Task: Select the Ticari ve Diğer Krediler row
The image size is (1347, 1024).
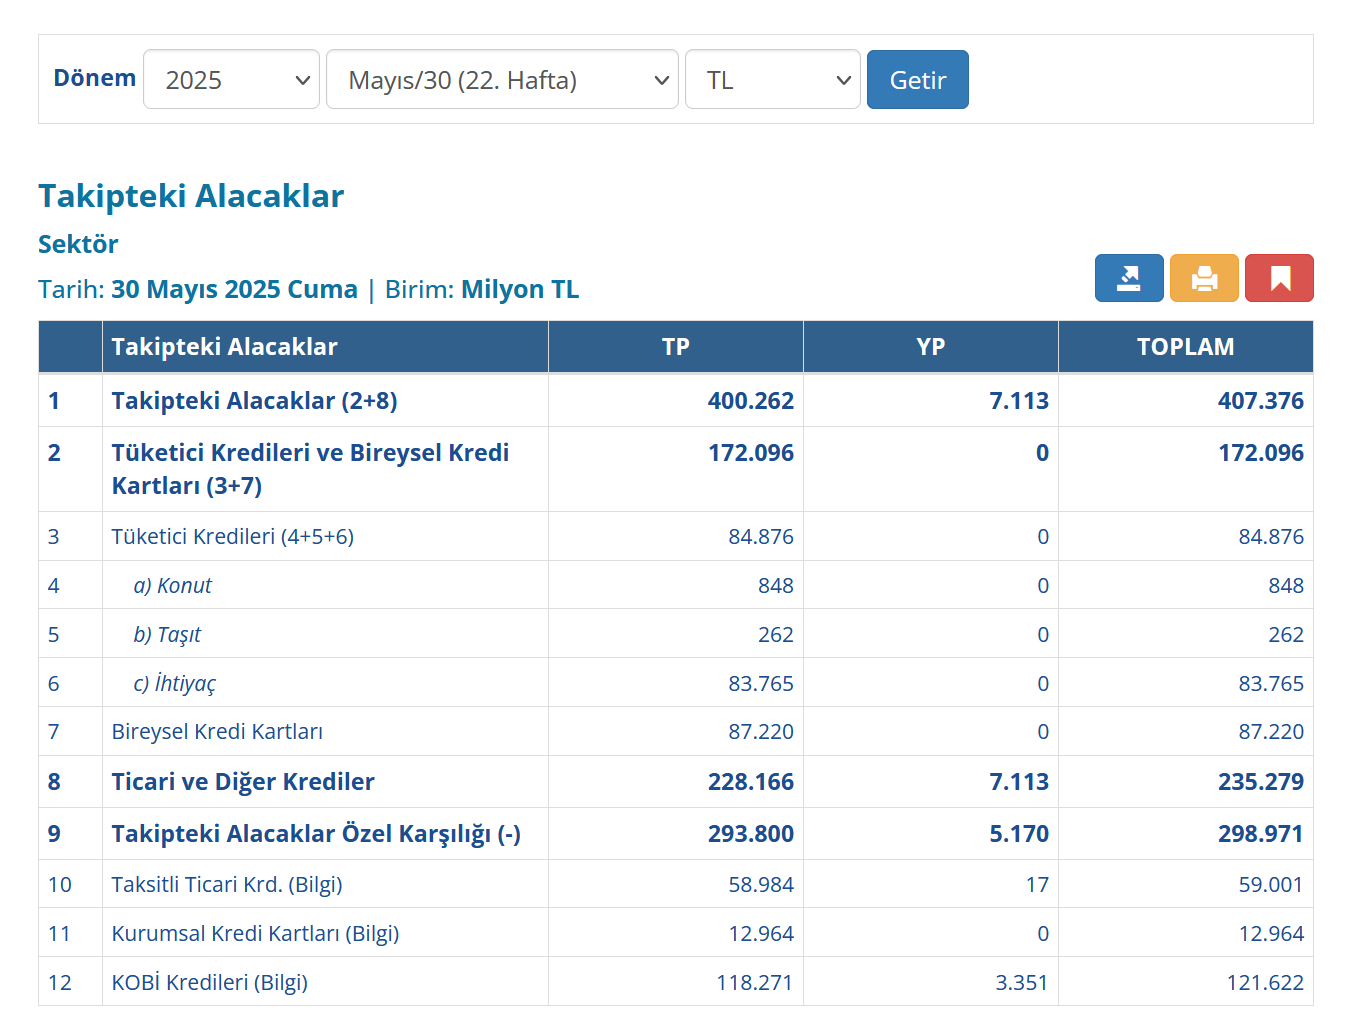Action: click(x=676, y=782)
